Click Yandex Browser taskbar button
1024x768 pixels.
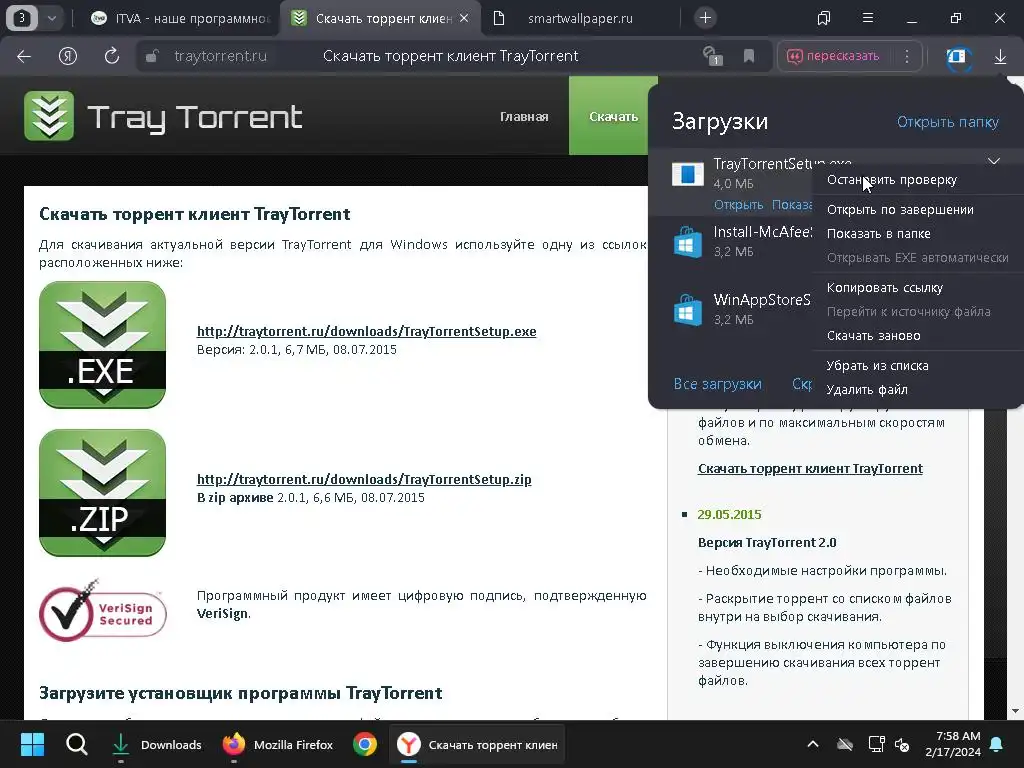(477, 744)
